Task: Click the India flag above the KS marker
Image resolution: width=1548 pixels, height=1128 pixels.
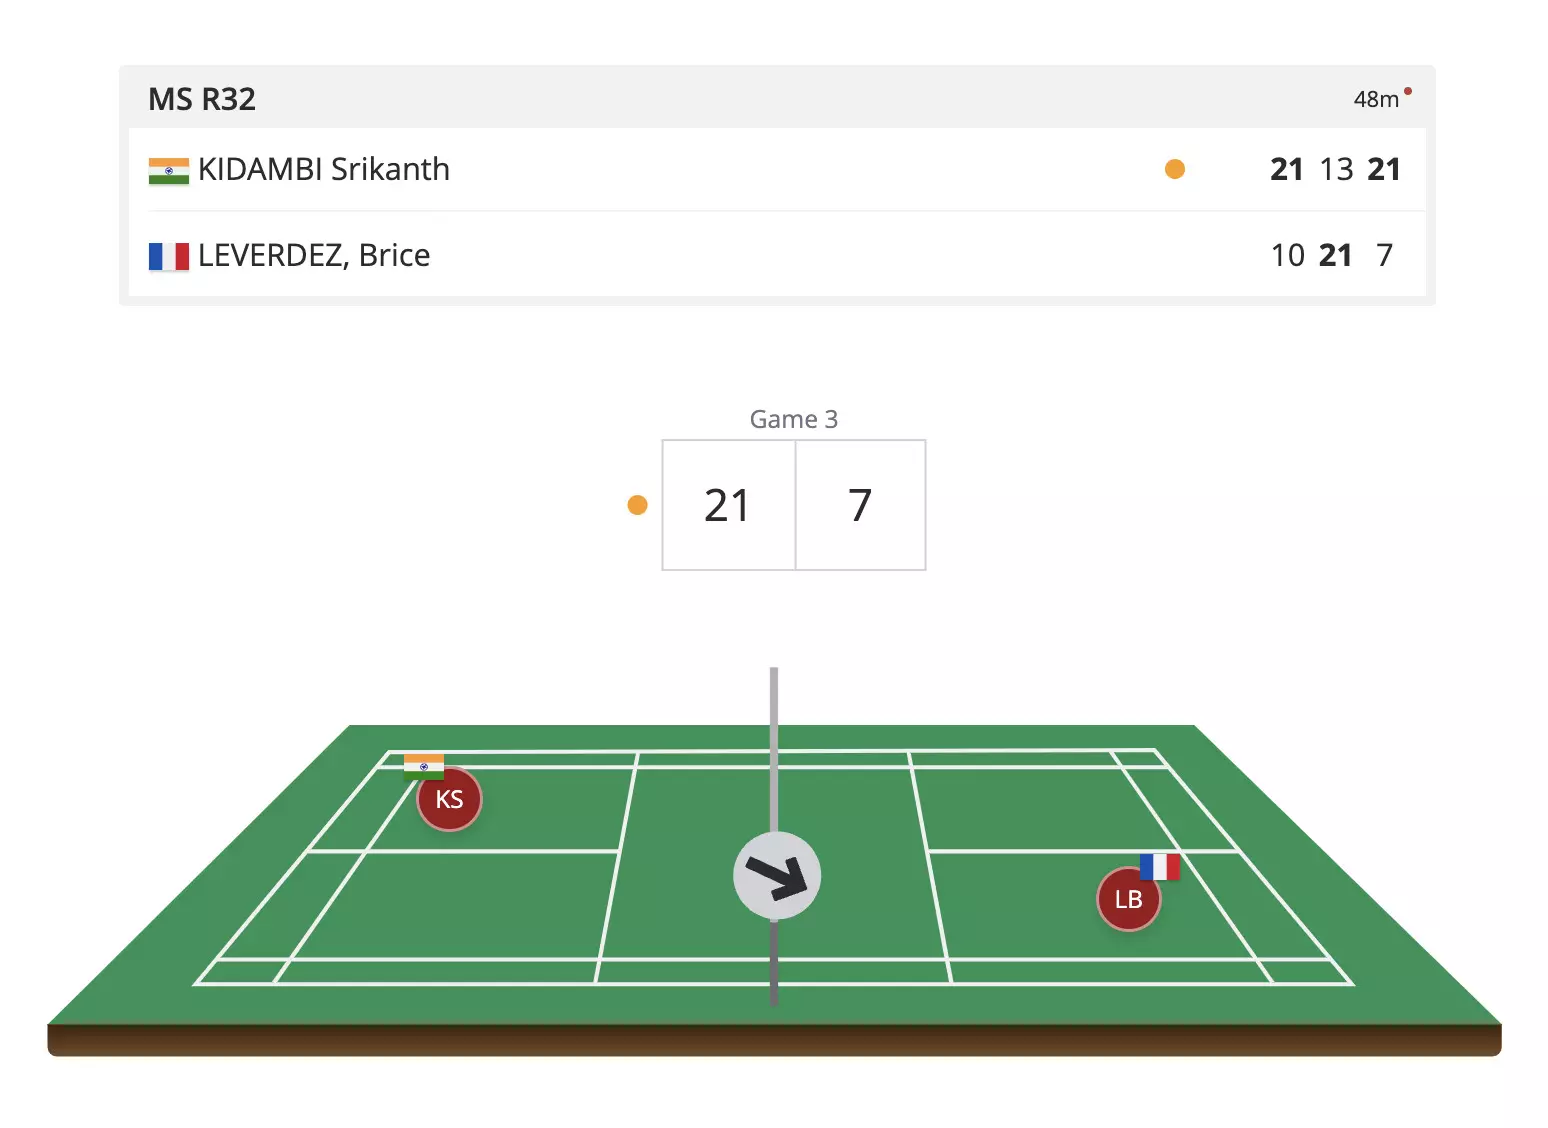Action: [424, 767]
